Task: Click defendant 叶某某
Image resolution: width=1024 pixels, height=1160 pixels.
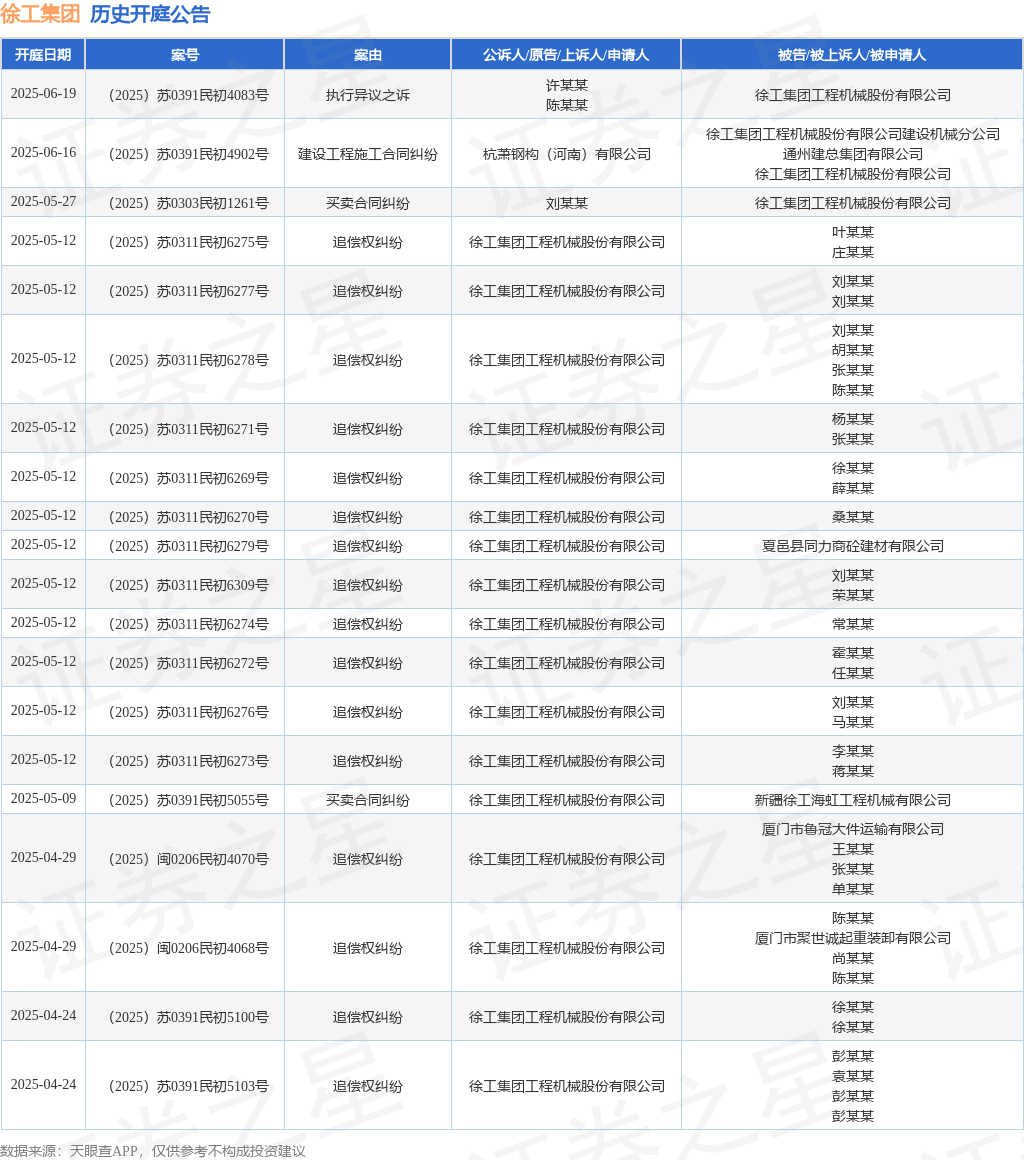Action: click(x=853, y=232)
